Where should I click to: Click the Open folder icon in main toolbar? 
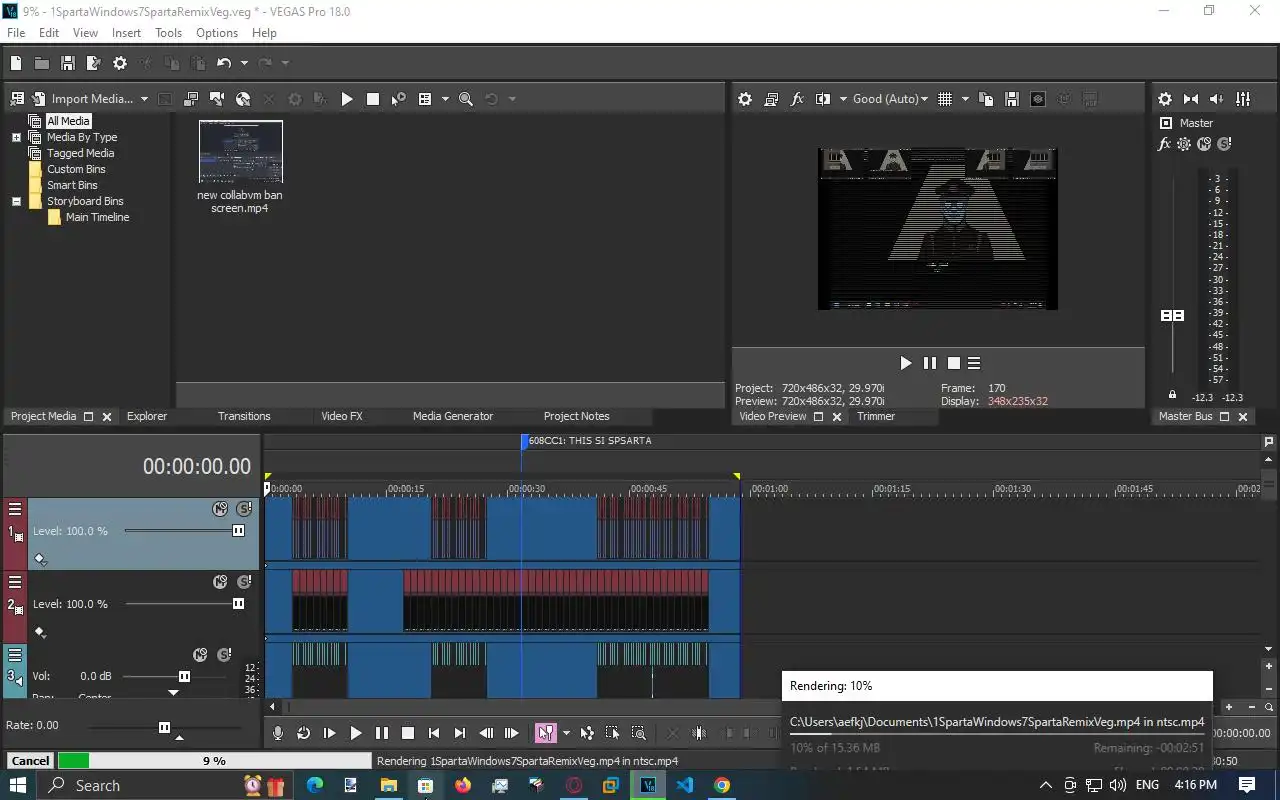point(42,63)
